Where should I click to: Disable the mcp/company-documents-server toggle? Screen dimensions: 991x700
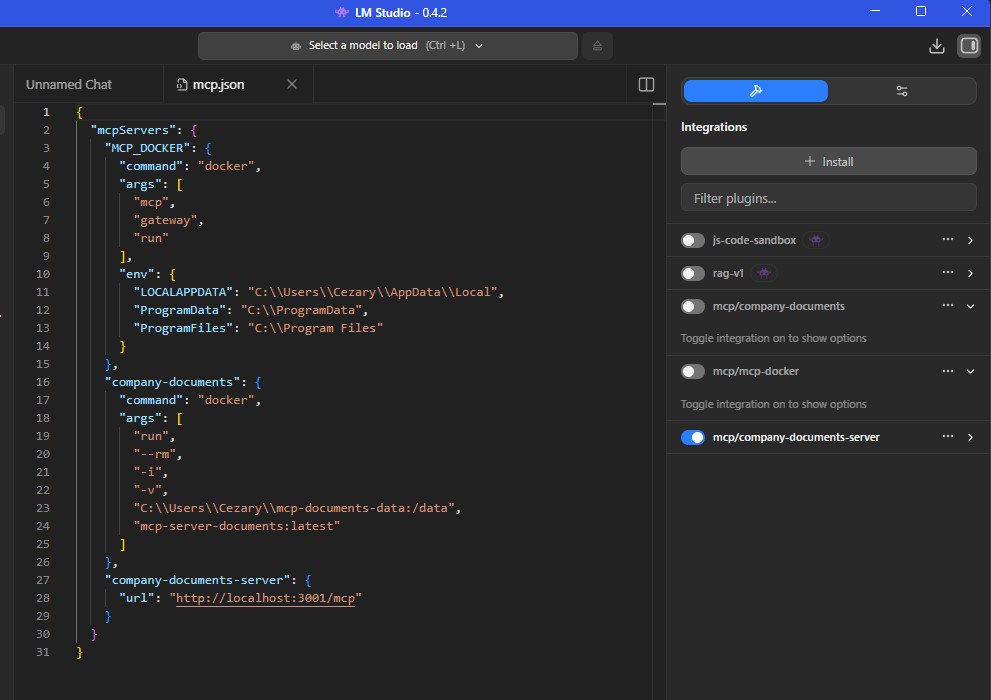pos(693,437)
